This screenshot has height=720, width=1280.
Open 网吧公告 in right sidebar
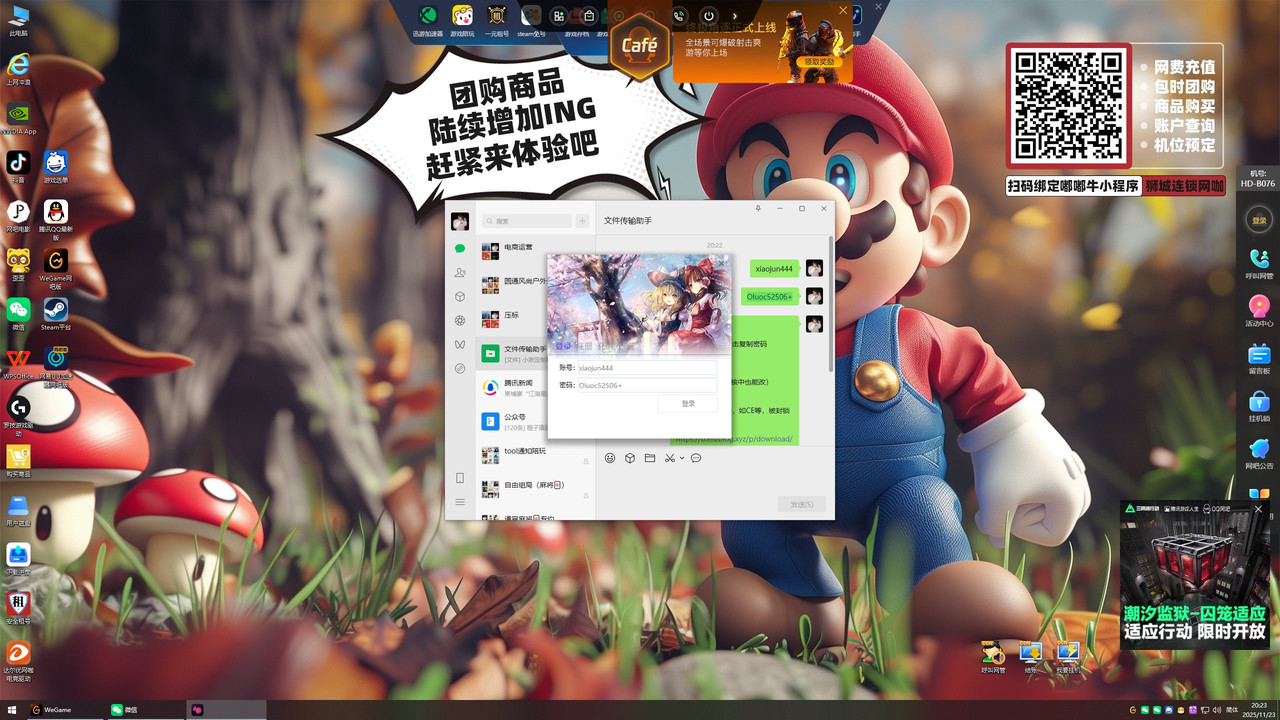tap(1259, 455)
